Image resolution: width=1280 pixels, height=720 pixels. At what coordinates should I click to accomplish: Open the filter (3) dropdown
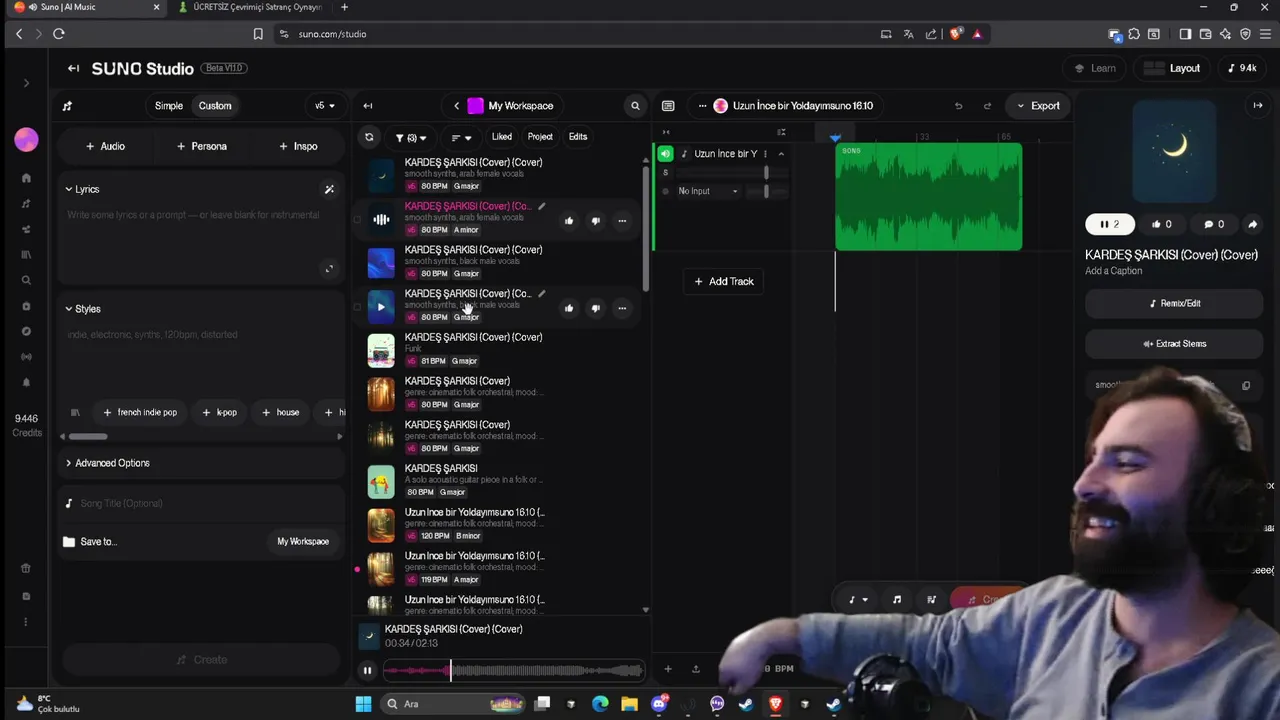tap(410, 138)
